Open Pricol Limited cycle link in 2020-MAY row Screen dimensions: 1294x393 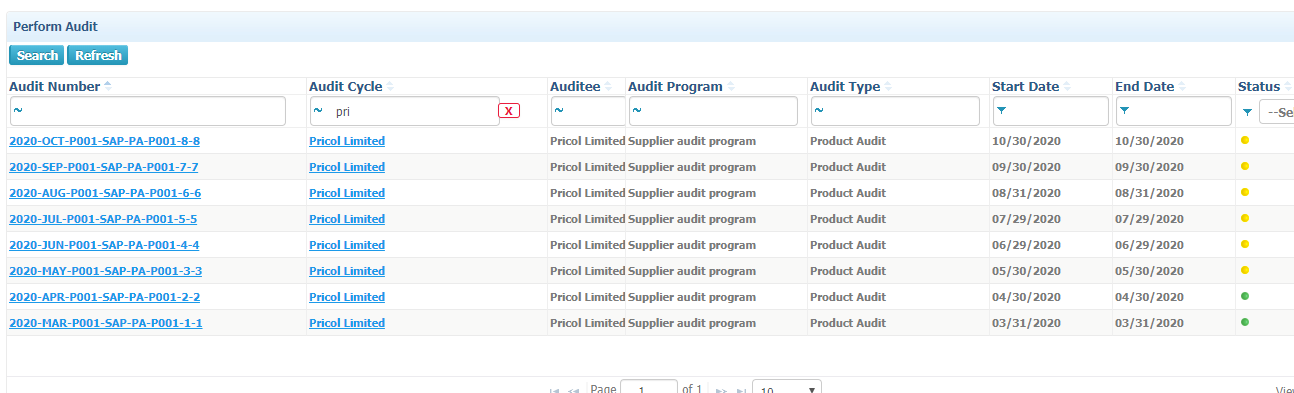pyautogui.click(x=347, y=271)
